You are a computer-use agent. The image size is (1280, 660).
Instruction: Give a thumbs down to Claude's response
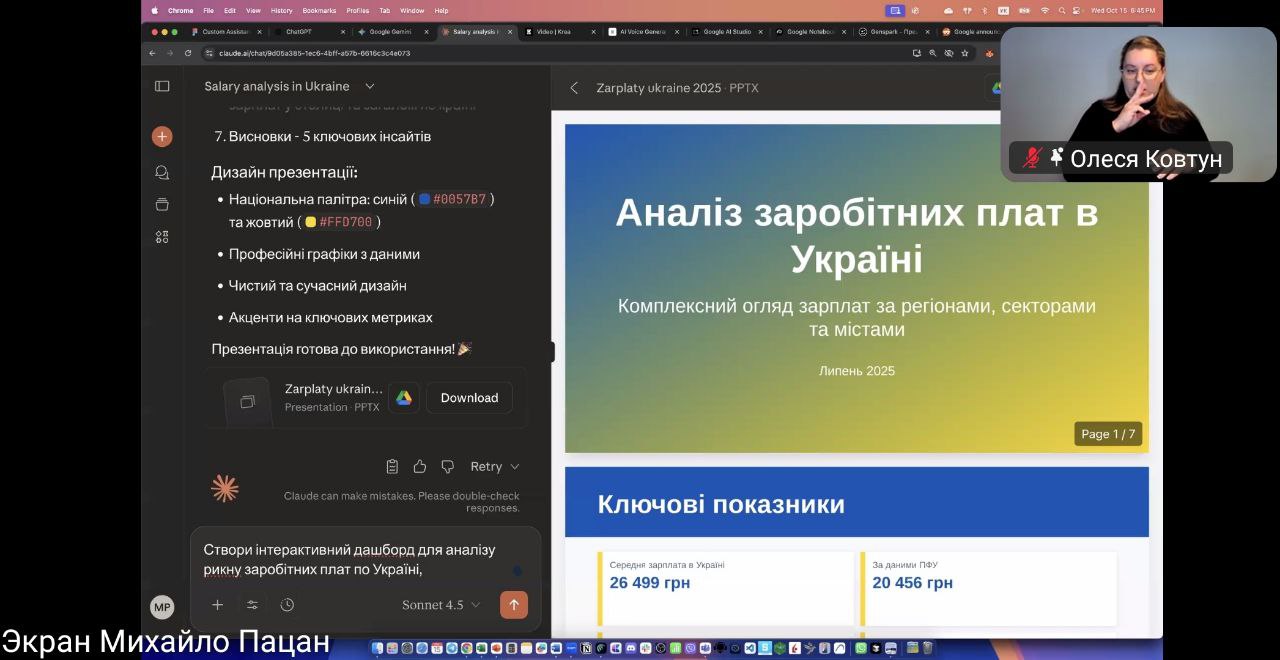pos(447,466)
